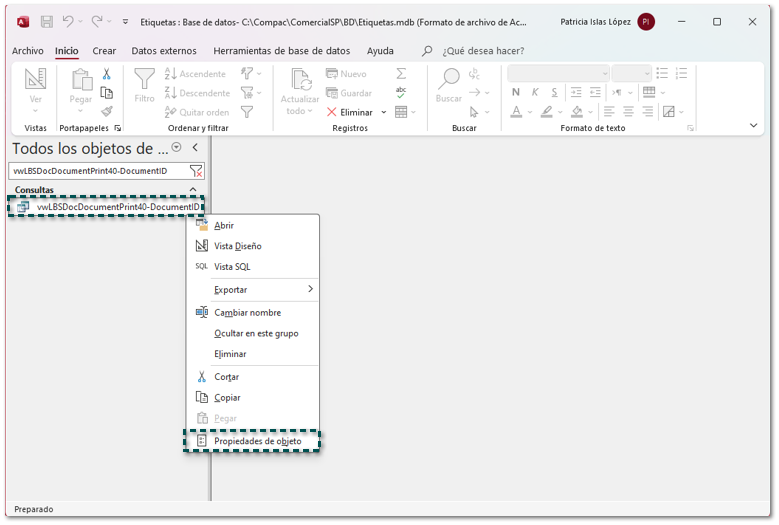Collapse the navigation pane with shutter arrow
779x525 pixels.
click(195, 148)
